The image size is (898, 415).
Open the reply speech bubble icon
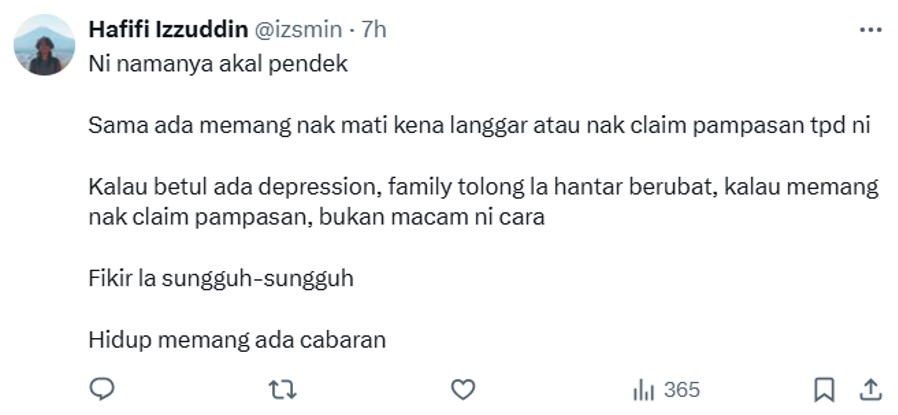point(102,389)
